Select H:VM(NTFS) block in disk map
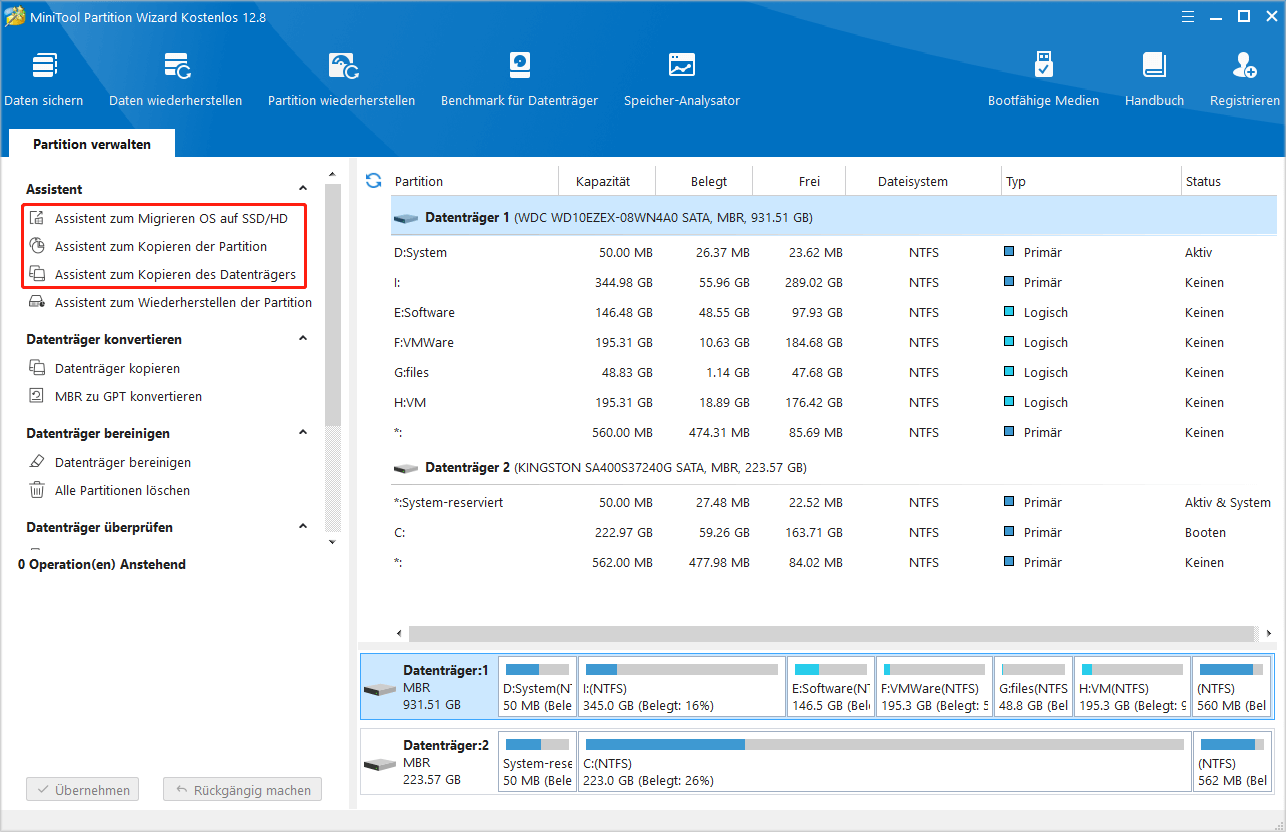The image size is (1286, 832). pos(1133,687)
